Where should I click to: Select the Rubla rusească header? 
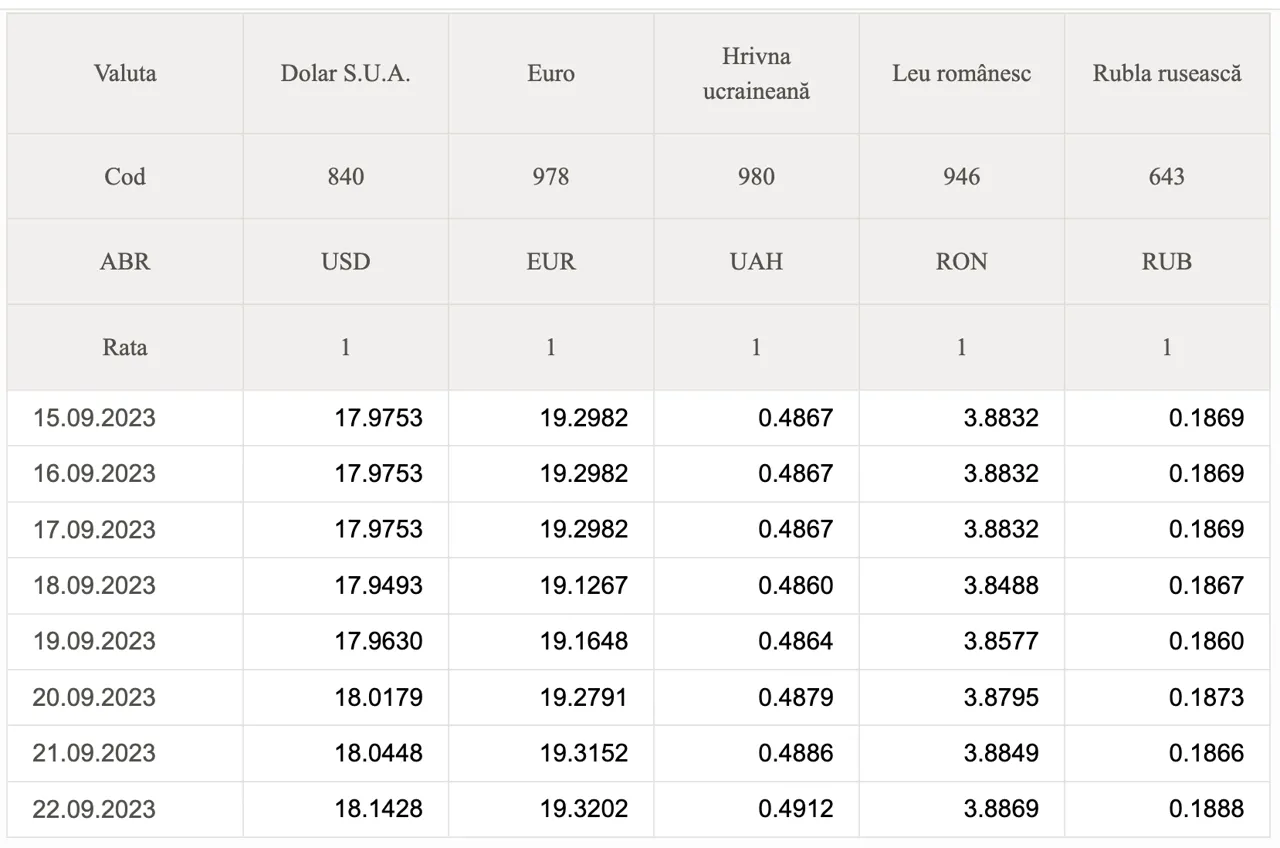[1166, 73]
